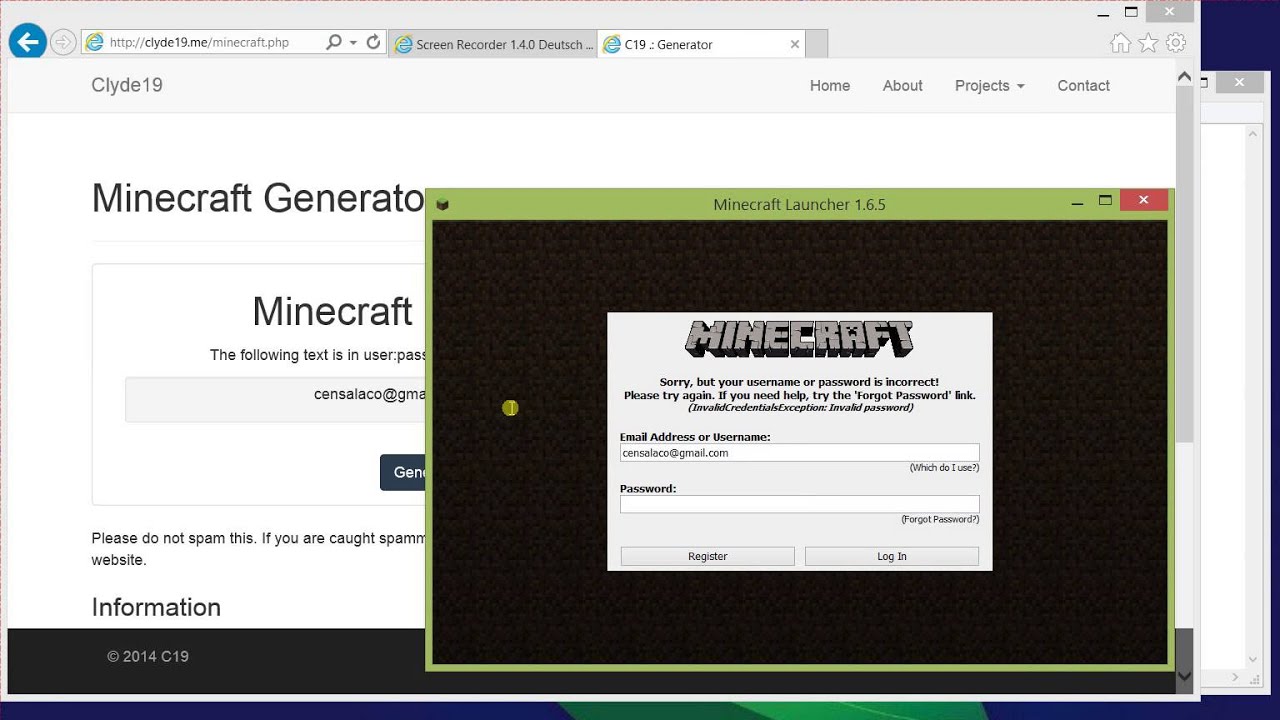Click the browser Home icon

[1121, 43]
